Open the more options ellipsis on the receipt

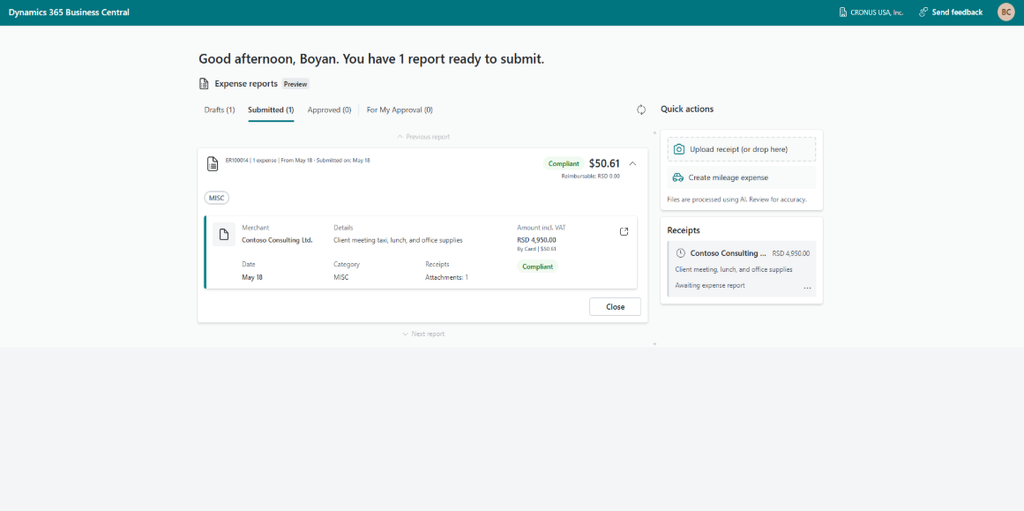tap(807, 288)
